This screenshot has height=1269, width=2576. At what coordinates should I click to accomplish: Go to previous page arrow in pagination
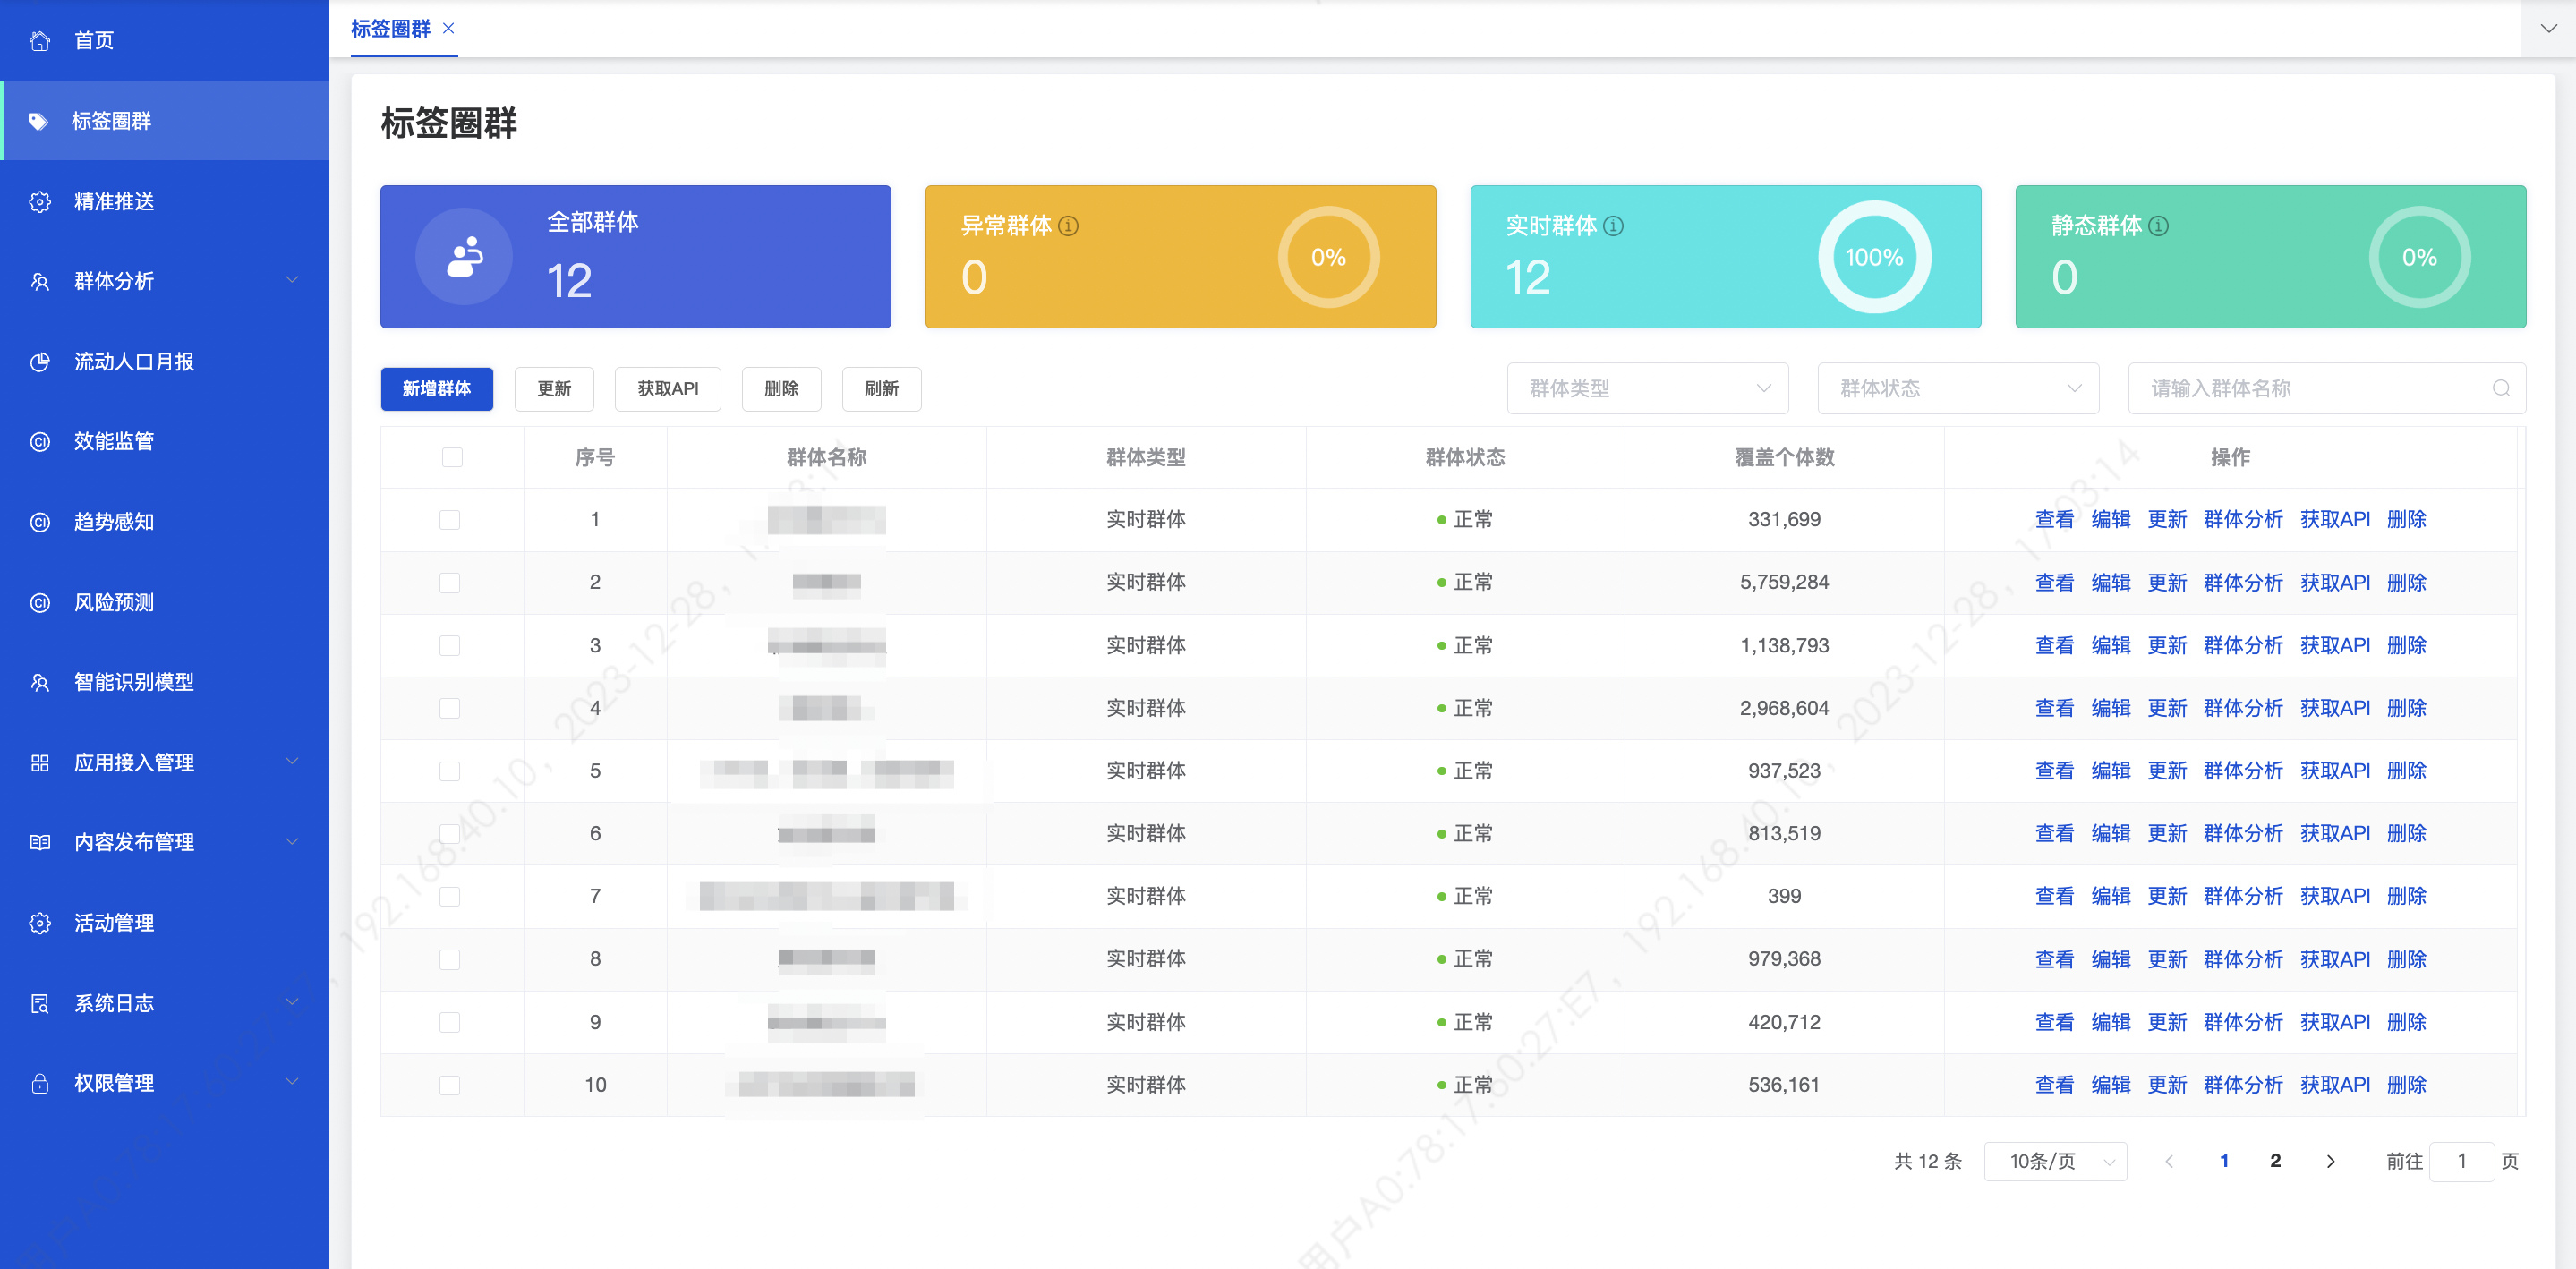coord(2168,1161)
